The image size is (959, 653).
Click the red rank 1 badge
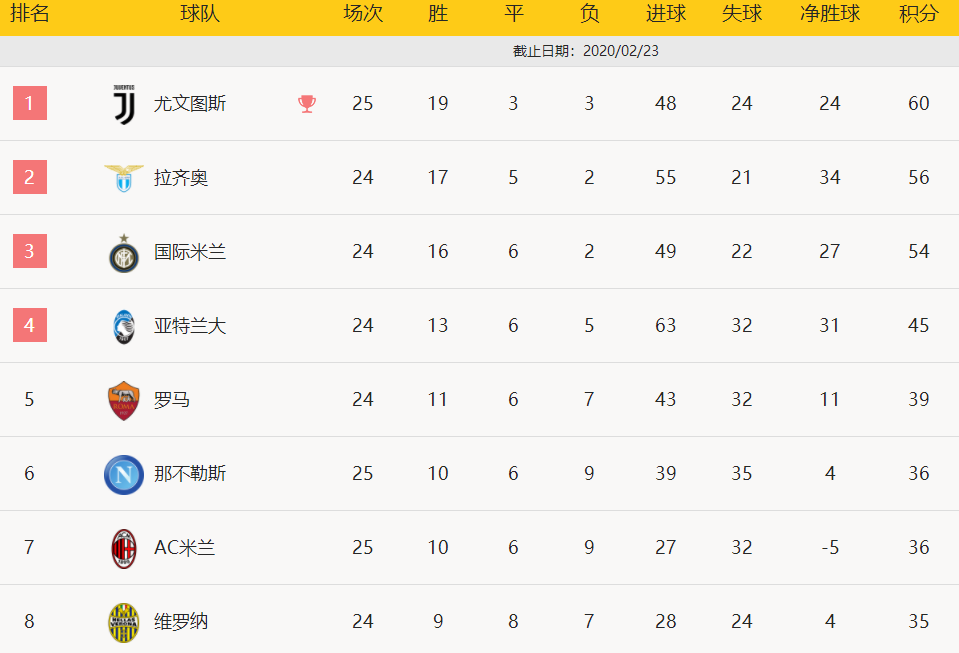30,103
